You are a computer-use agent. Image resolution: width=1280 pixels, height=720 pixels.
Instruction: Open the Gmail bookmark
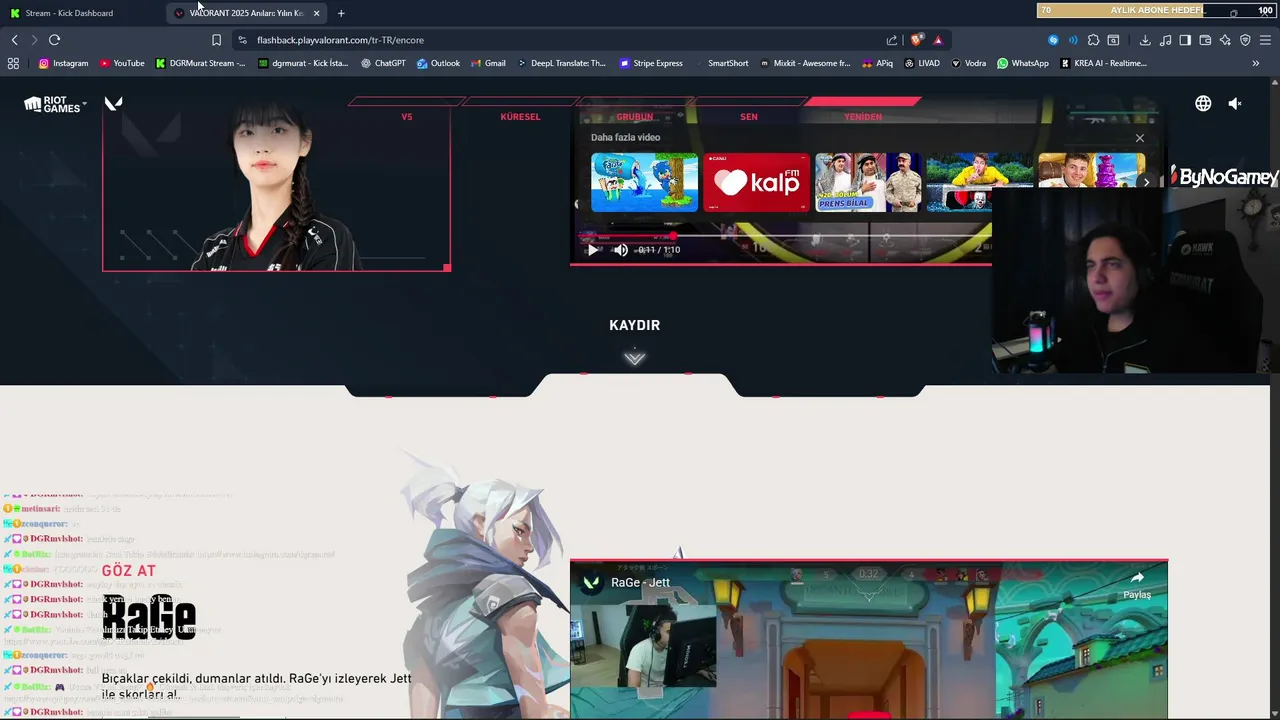[x=489, y=63]
